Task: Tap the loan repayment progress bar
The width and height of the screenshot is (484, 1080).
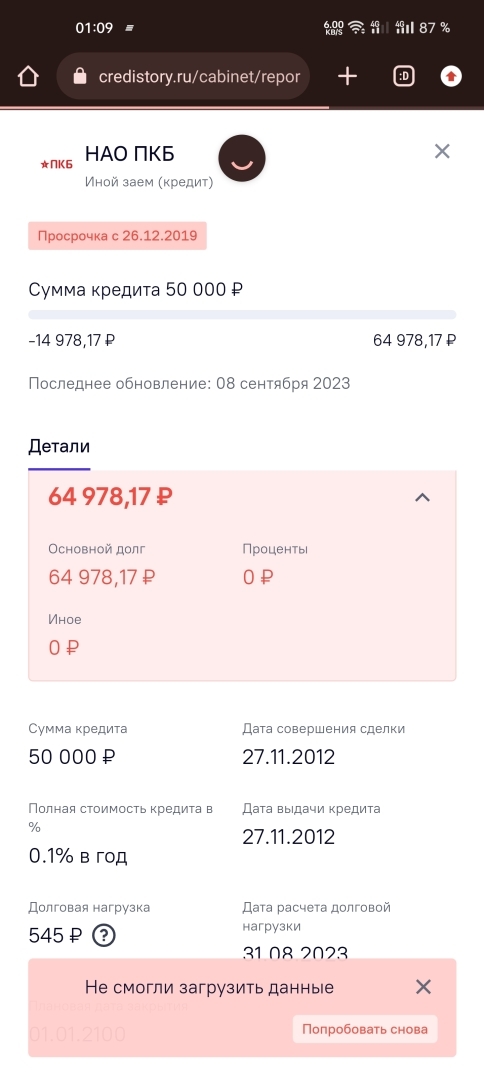Action: [242, 315]
